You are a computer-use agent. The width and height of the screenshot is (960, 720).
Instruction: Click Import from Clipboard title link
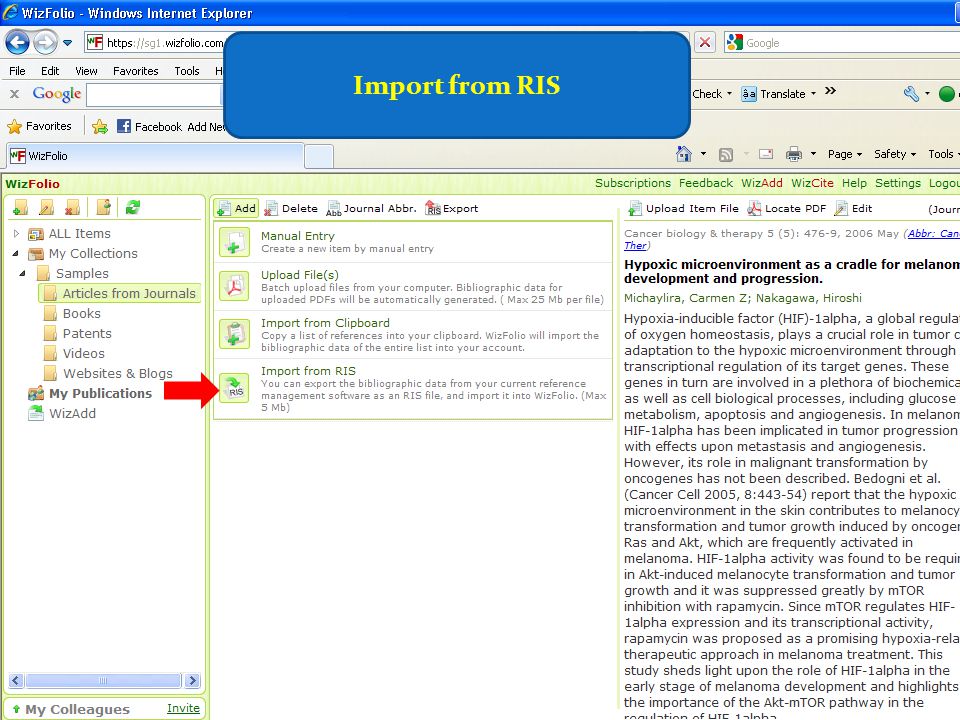tap(325, 323)
